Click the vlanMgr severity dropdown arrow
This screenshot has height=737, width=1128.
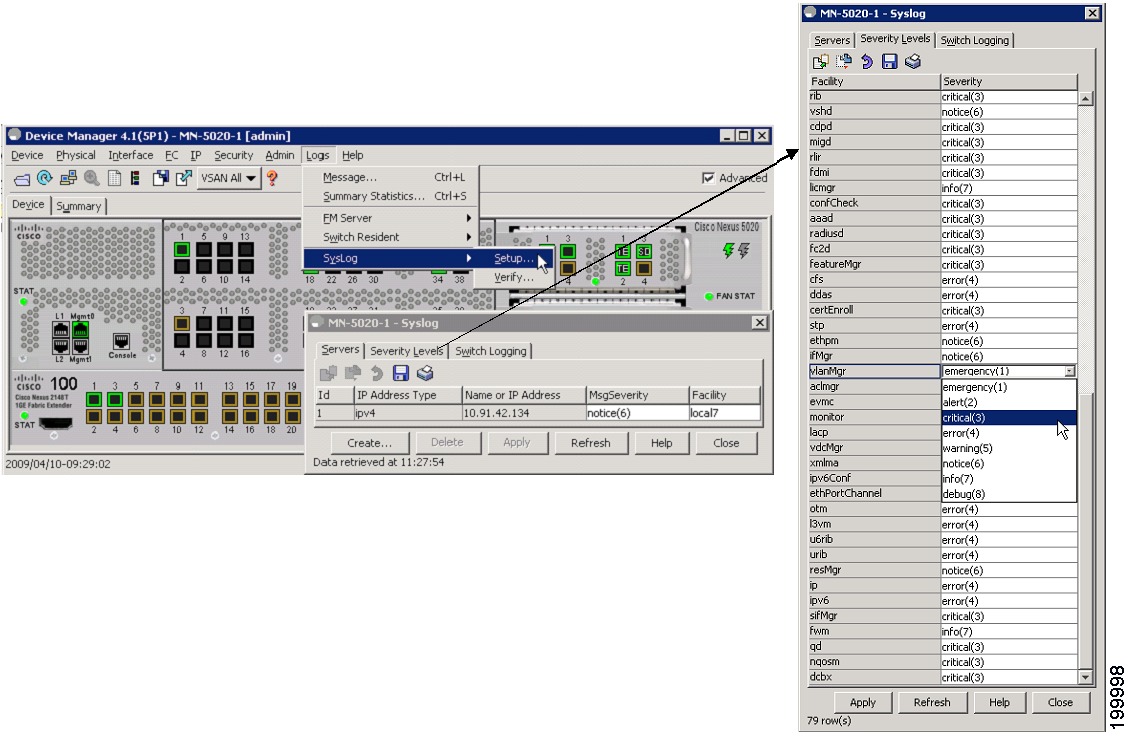click(1070, 371)
